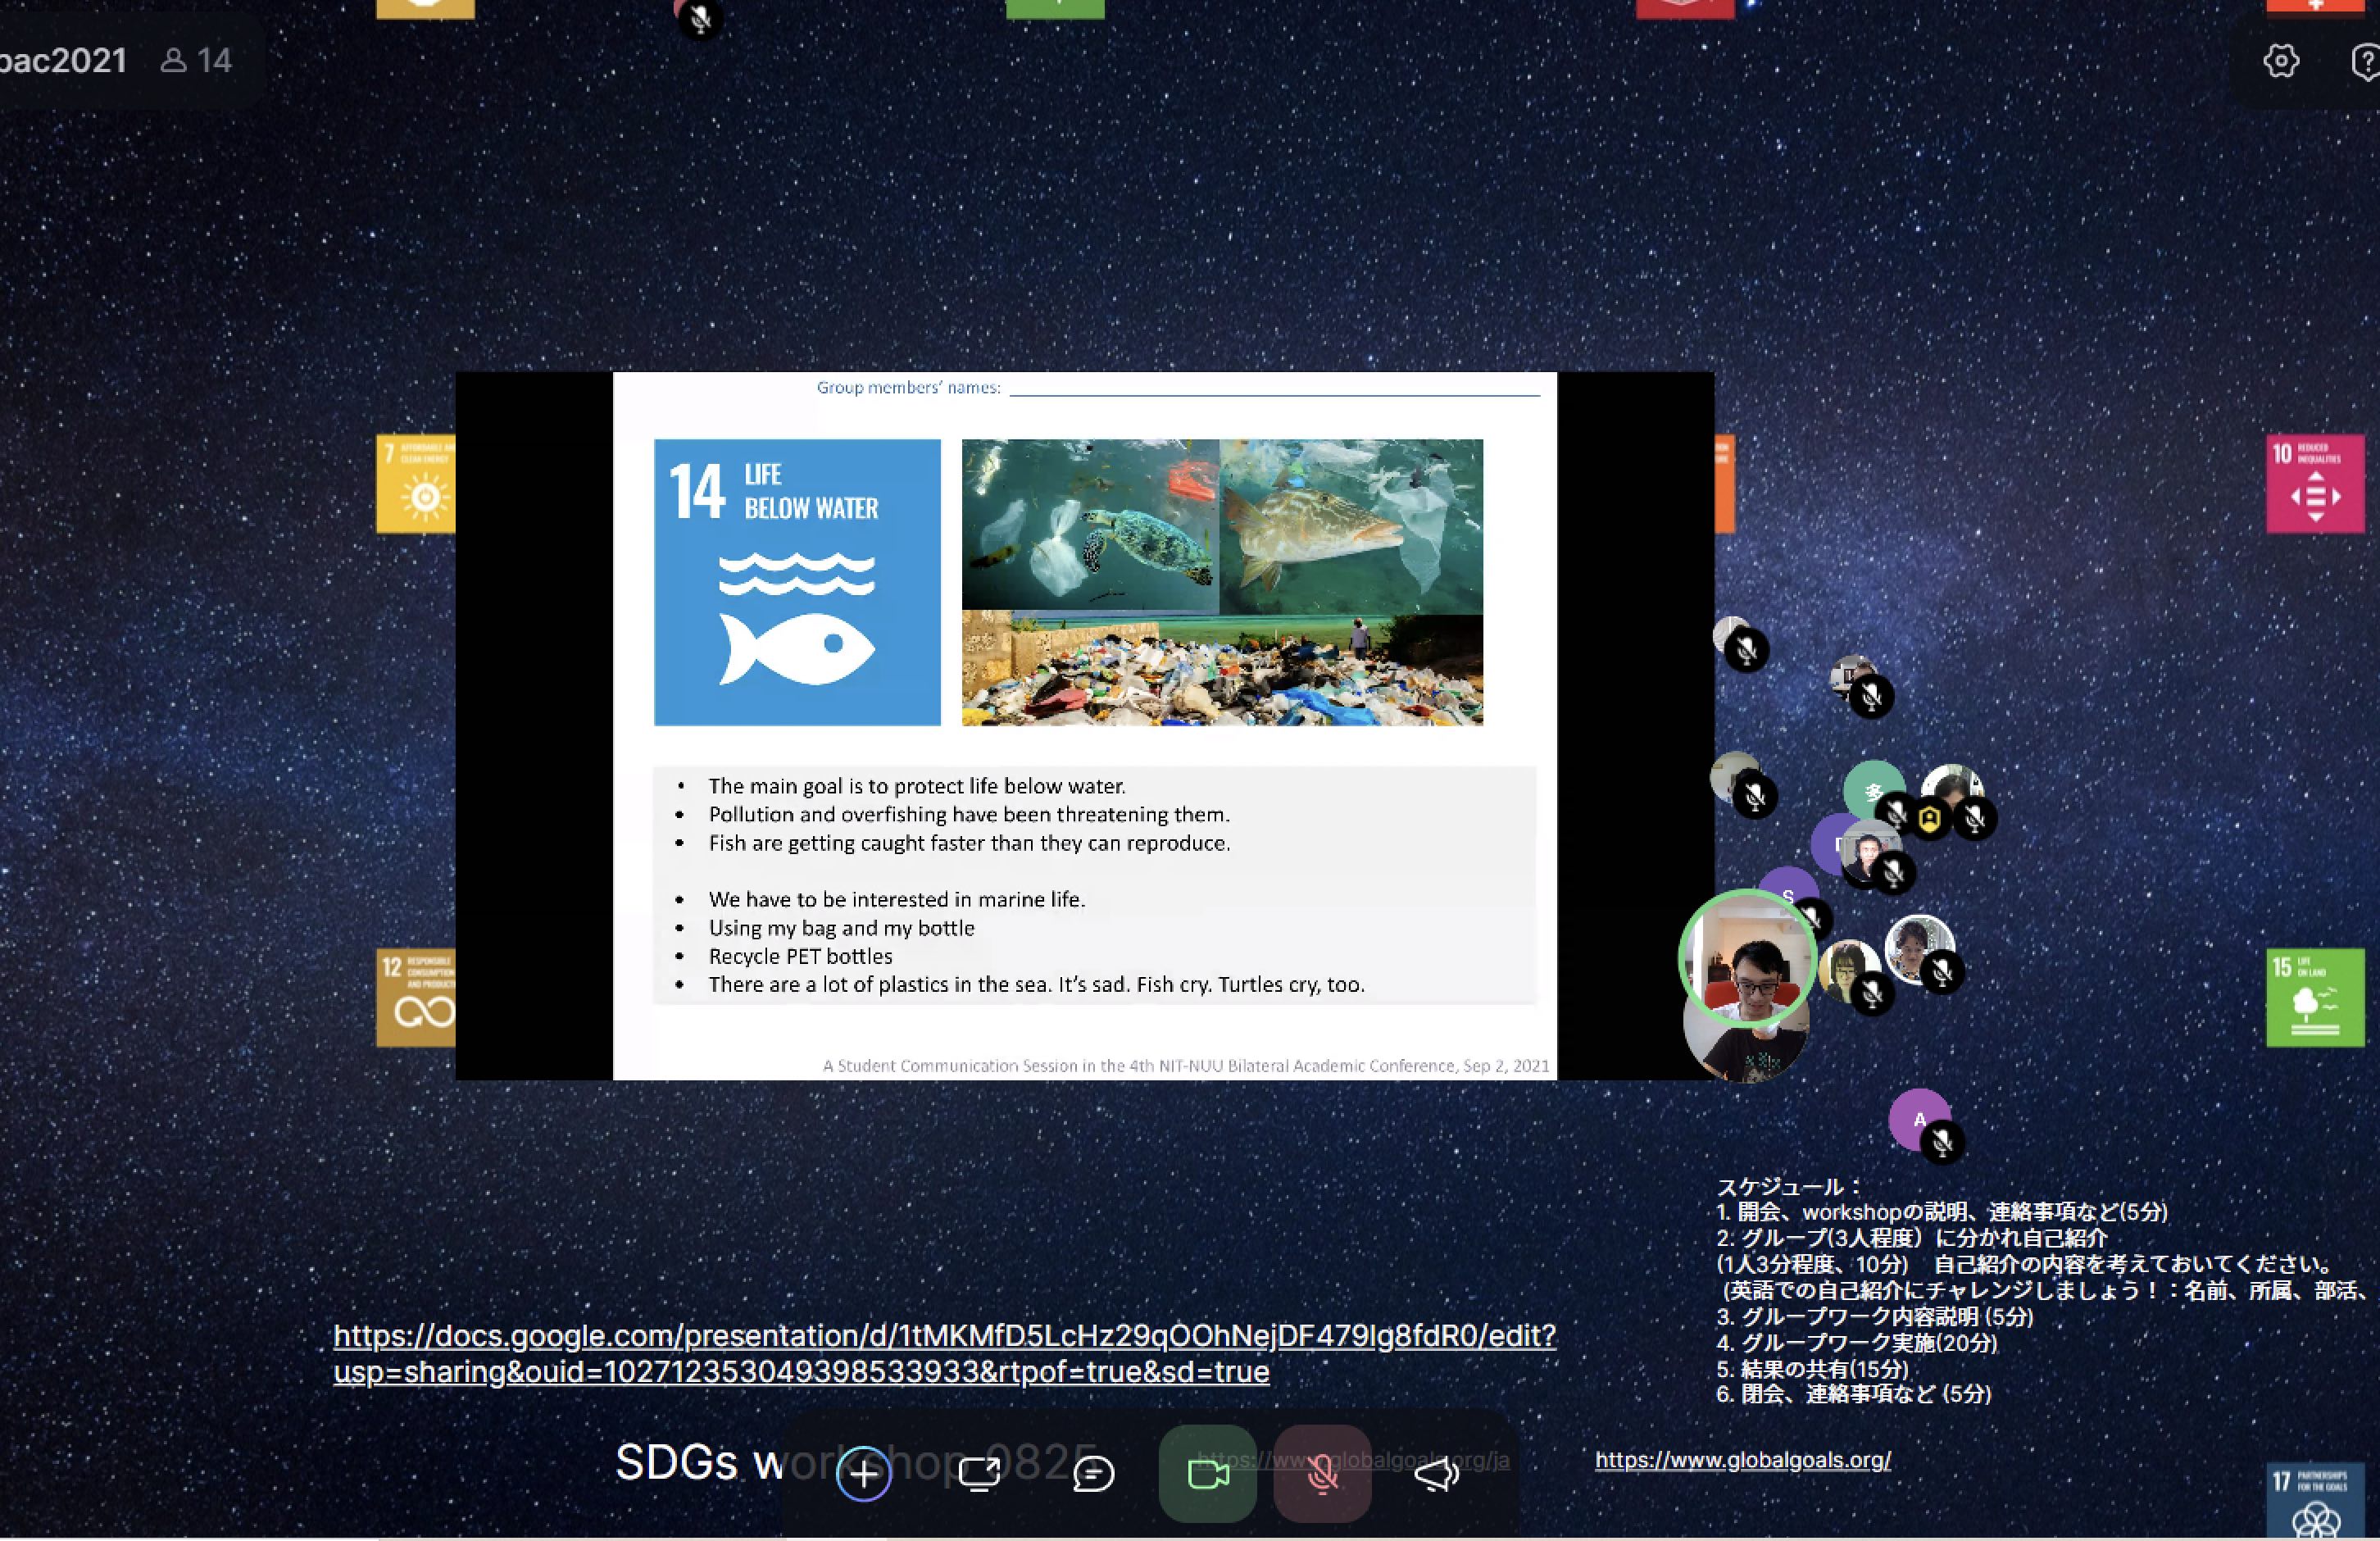Click the purple avatar labeled A

coord(1919,1119)
